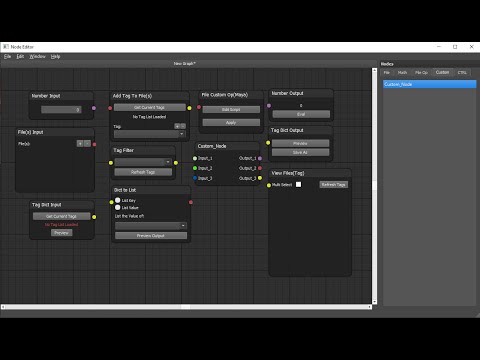Click the purple input socket of Number Output
The width and height of the screenshot is (480, 360).
(x=269, y=106)
